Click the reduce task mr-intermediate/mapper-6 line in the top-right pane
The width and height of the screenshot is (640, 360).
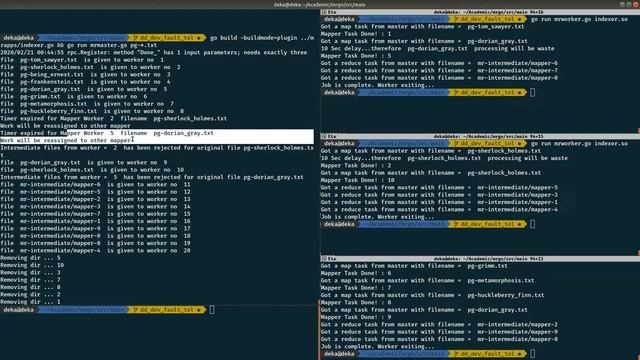[439, 63]
